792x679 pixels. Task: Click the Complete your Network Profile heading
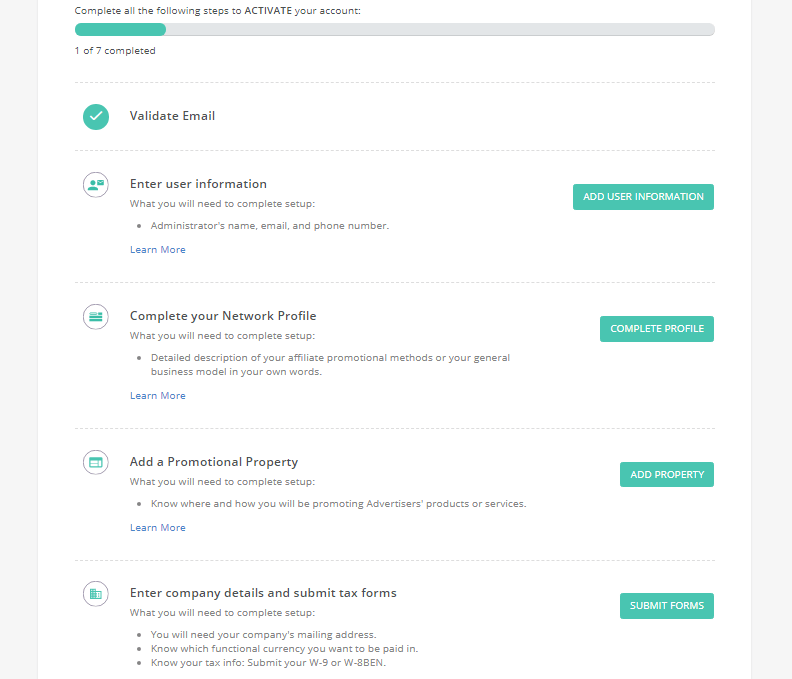(223, 316)
